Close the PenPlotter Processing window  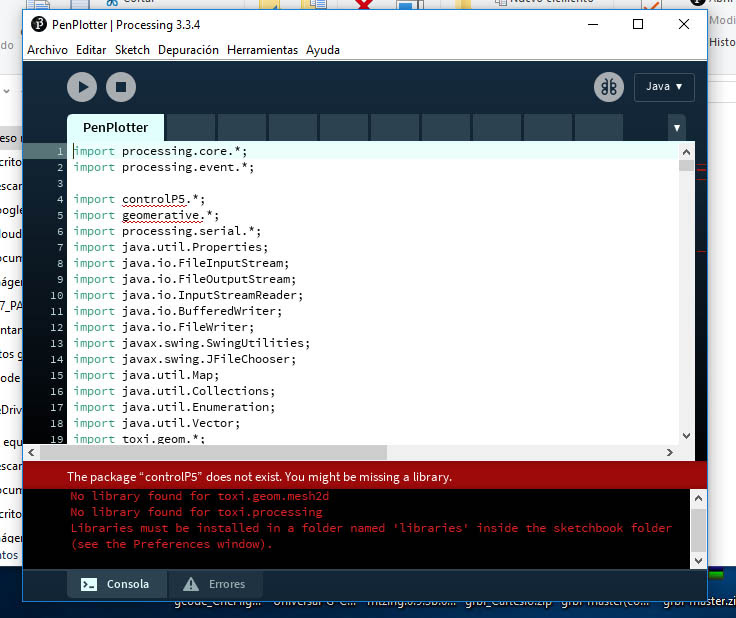point(684,24)
